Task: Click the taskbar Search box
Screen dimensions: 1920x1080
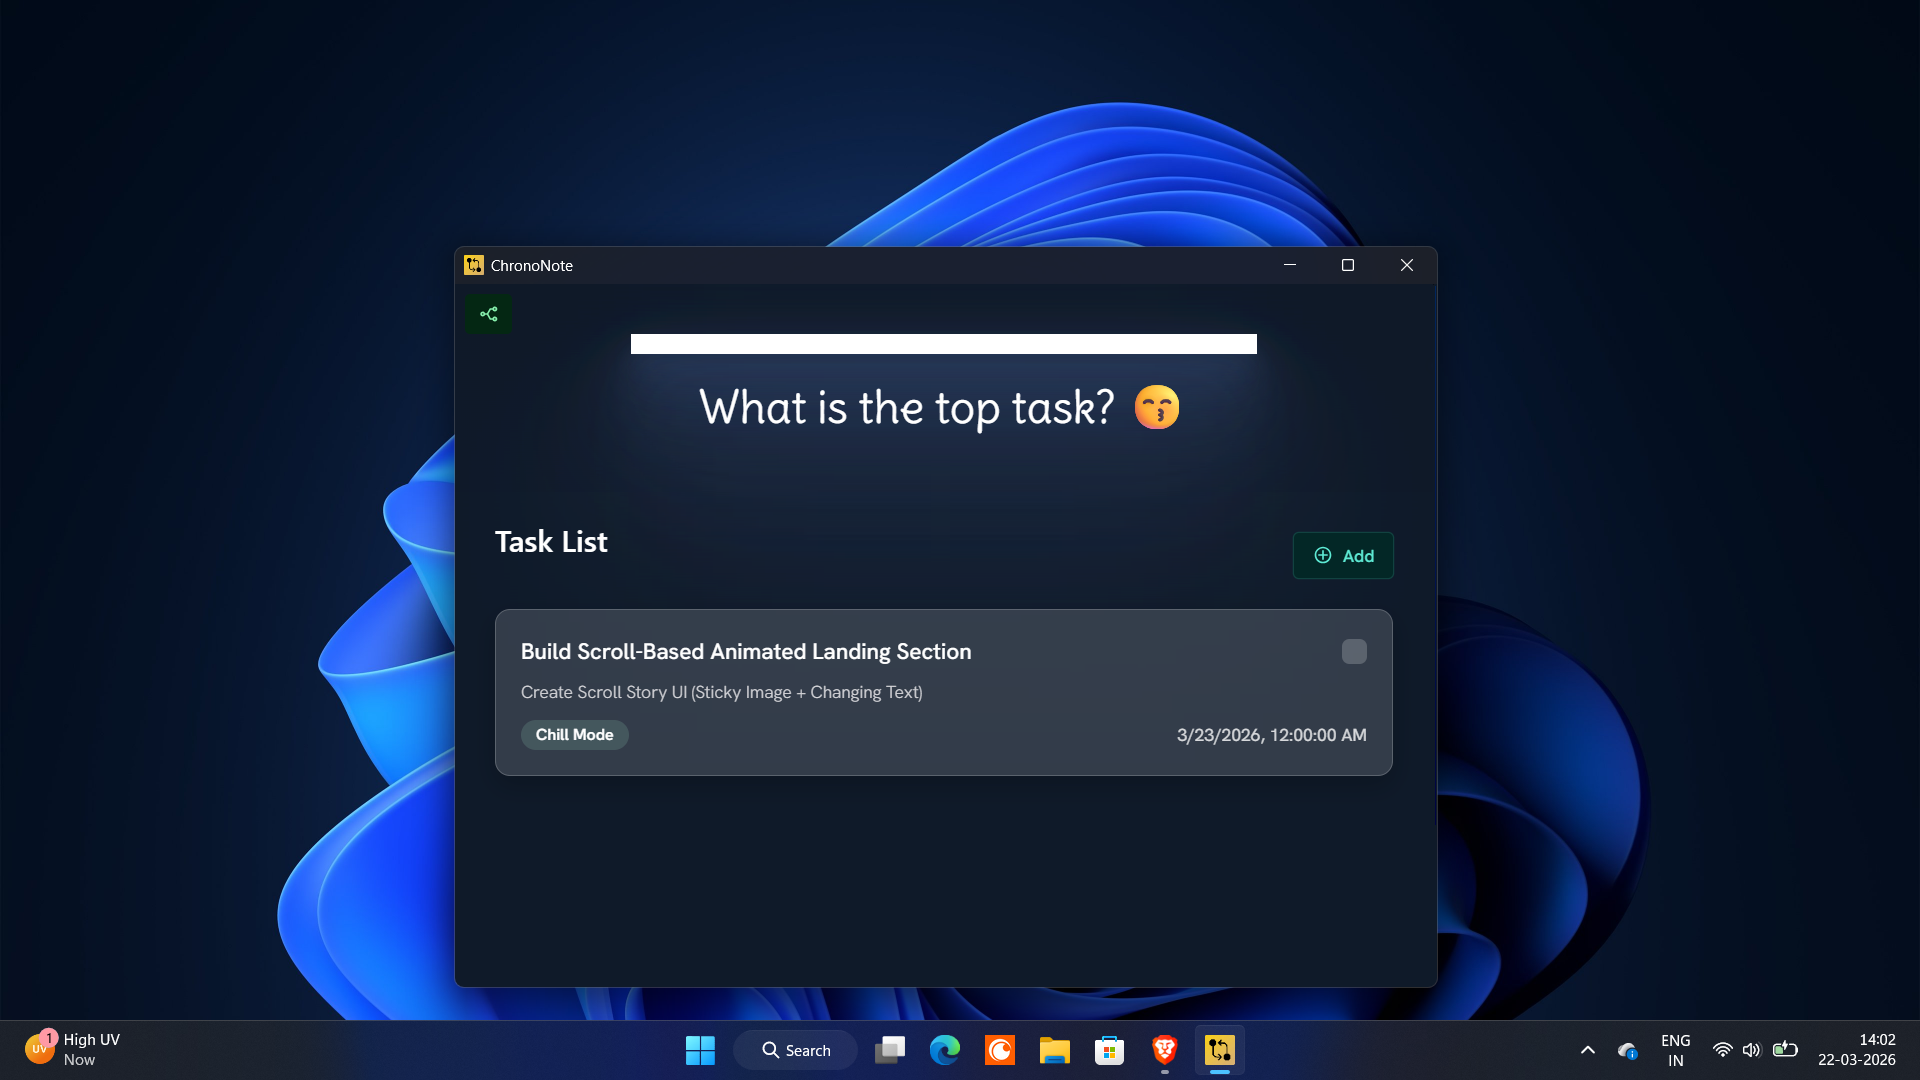Action: click(x=796, y=1050)
